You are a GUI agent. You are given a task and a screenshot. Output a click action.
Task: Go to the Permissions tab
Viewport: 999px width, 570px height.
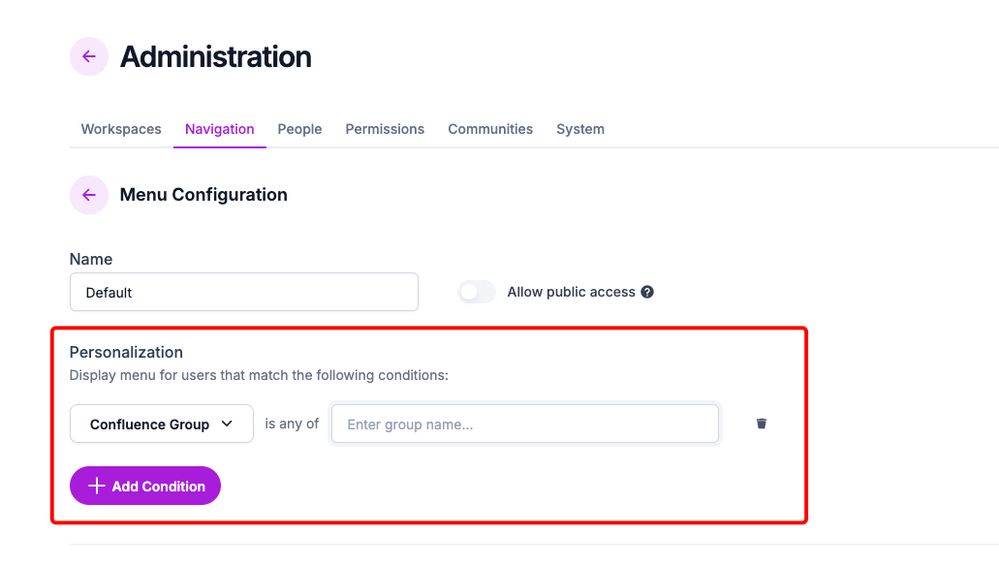tap(385, 129)
